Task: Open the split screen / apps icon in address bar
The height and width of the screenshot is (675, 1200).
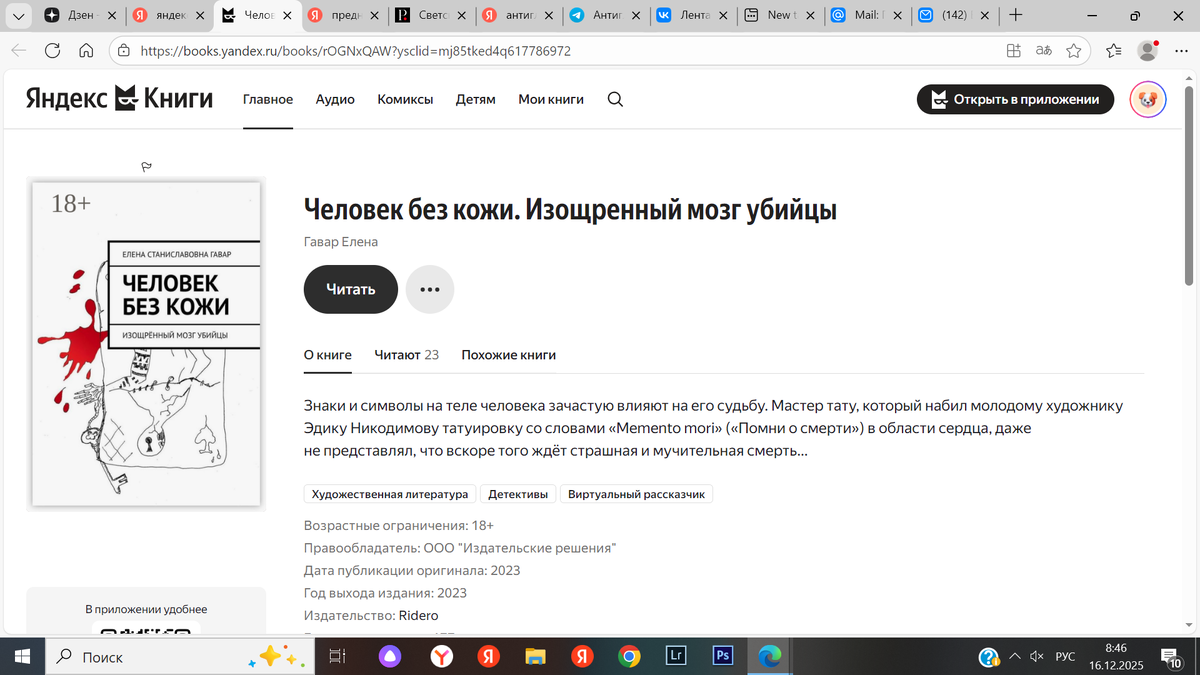Action: (x=1013, y=51)
